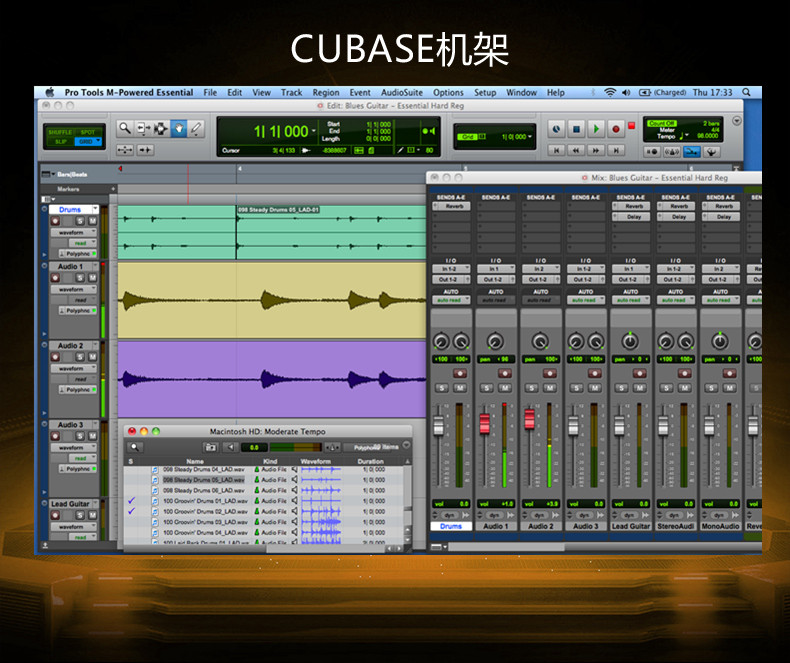Open main counter format dropdown
790x663 pixels.
click(x=313, y=131)
